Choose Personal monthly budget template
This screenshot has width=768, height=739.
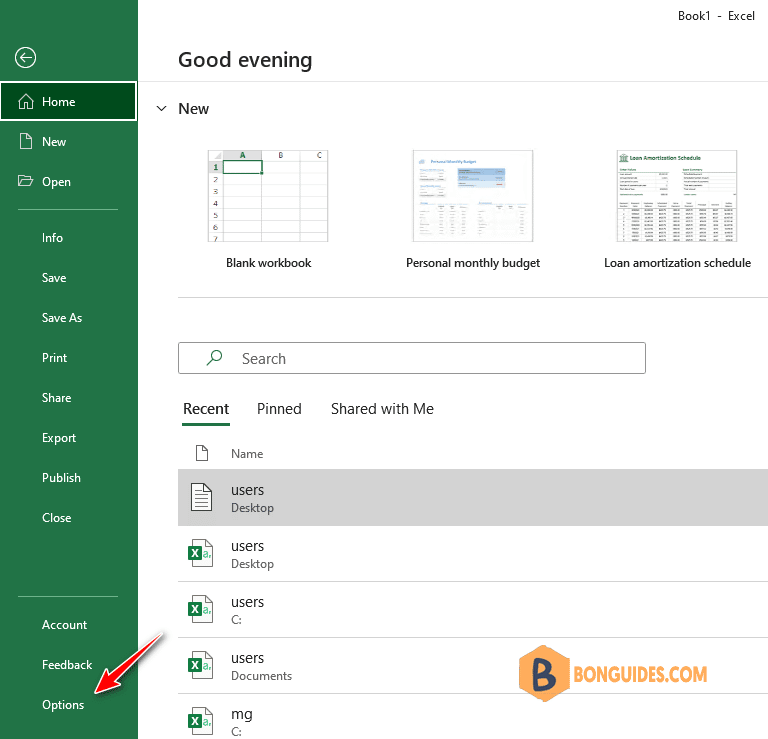point(473,196)
